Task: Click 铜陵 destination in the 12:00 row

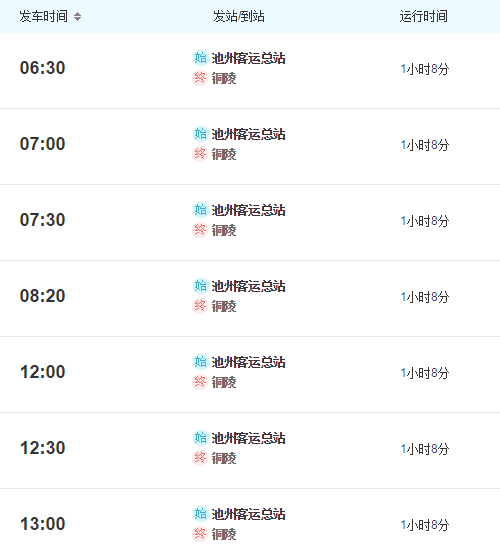Action: tap(224, 382)
